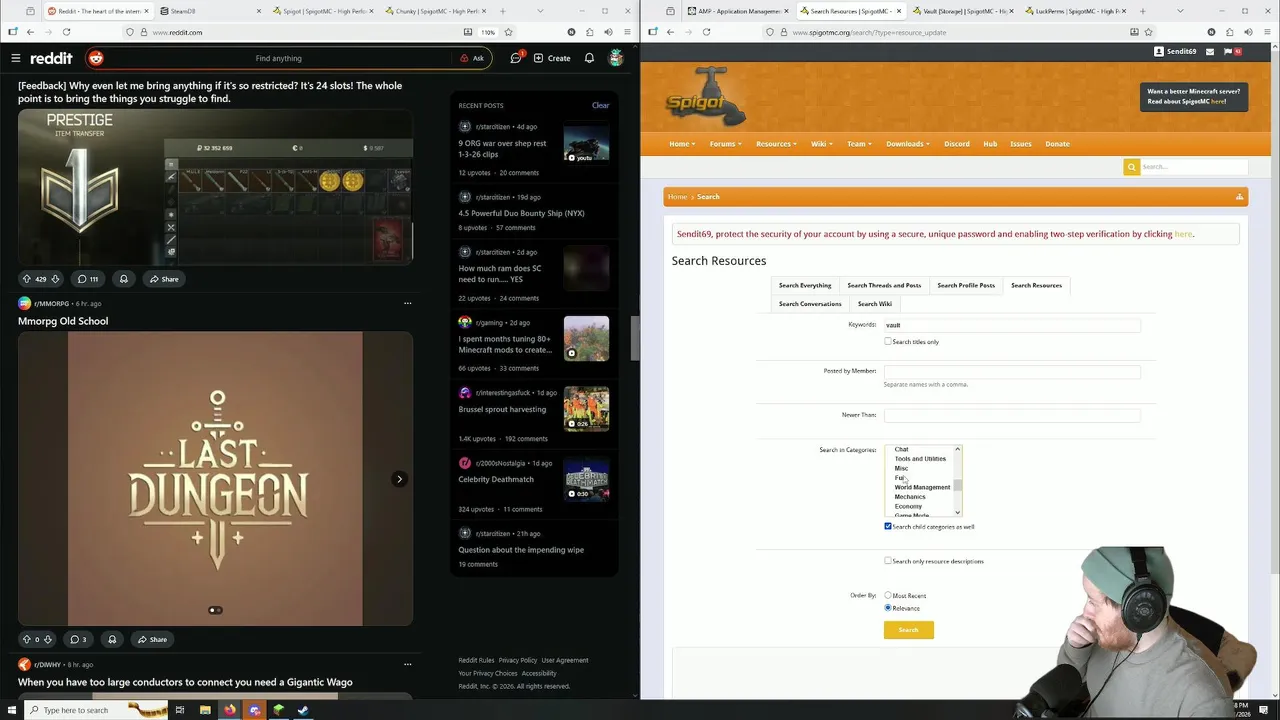Share the Prestige item transfer post
Image resolution: width=1280 pixels, height=720 pixels.
[x=164, y=279]
